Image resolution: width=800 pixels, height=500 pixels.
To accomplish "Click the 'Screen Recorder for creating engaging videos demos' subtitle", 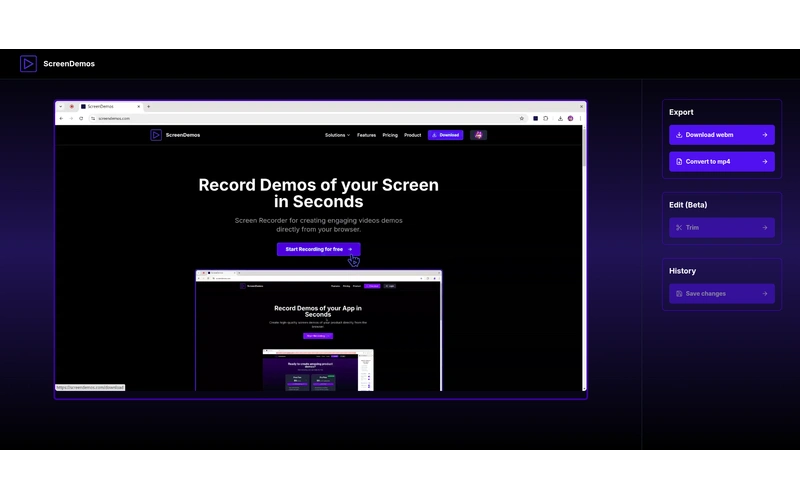I will [x=318, y=224].
